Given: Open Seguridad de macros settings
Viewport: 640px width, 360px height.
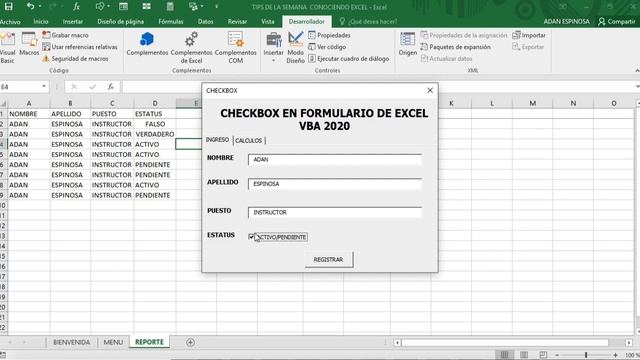Looking at the screenshot, I should click(x=76, y=59).
